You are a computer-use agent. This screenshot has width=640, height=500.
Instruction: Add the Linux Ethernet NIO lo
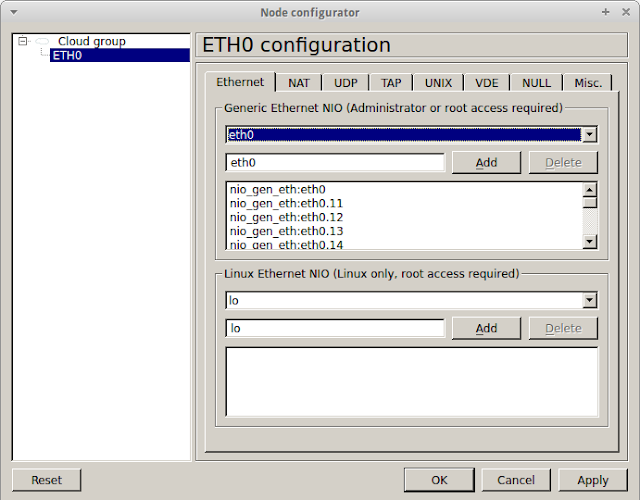point(486,328)
